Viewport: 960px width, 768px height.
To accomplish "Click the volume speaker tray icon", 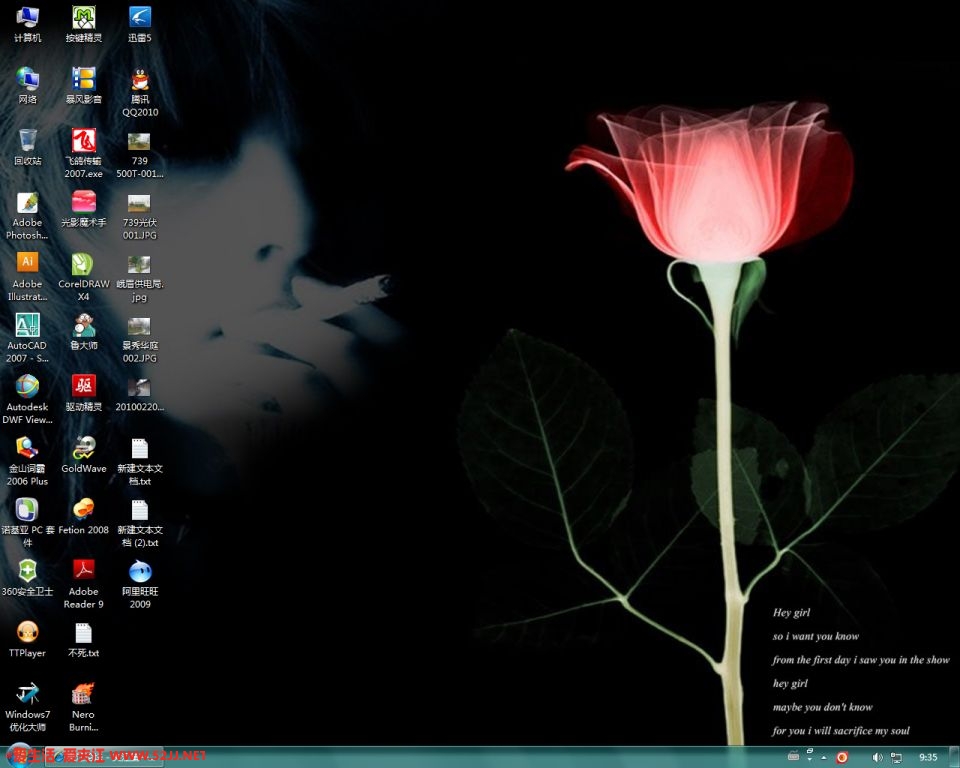I will (877, 758).
